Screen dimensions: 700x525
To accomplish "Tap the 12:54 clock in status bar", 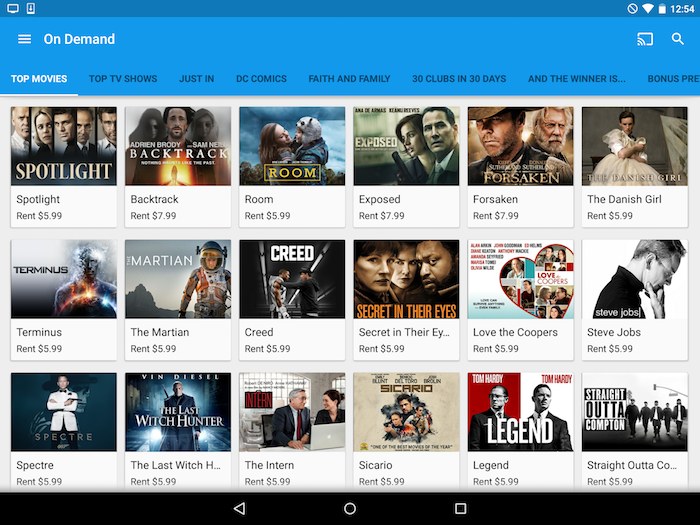I will [x=682, y=8].
